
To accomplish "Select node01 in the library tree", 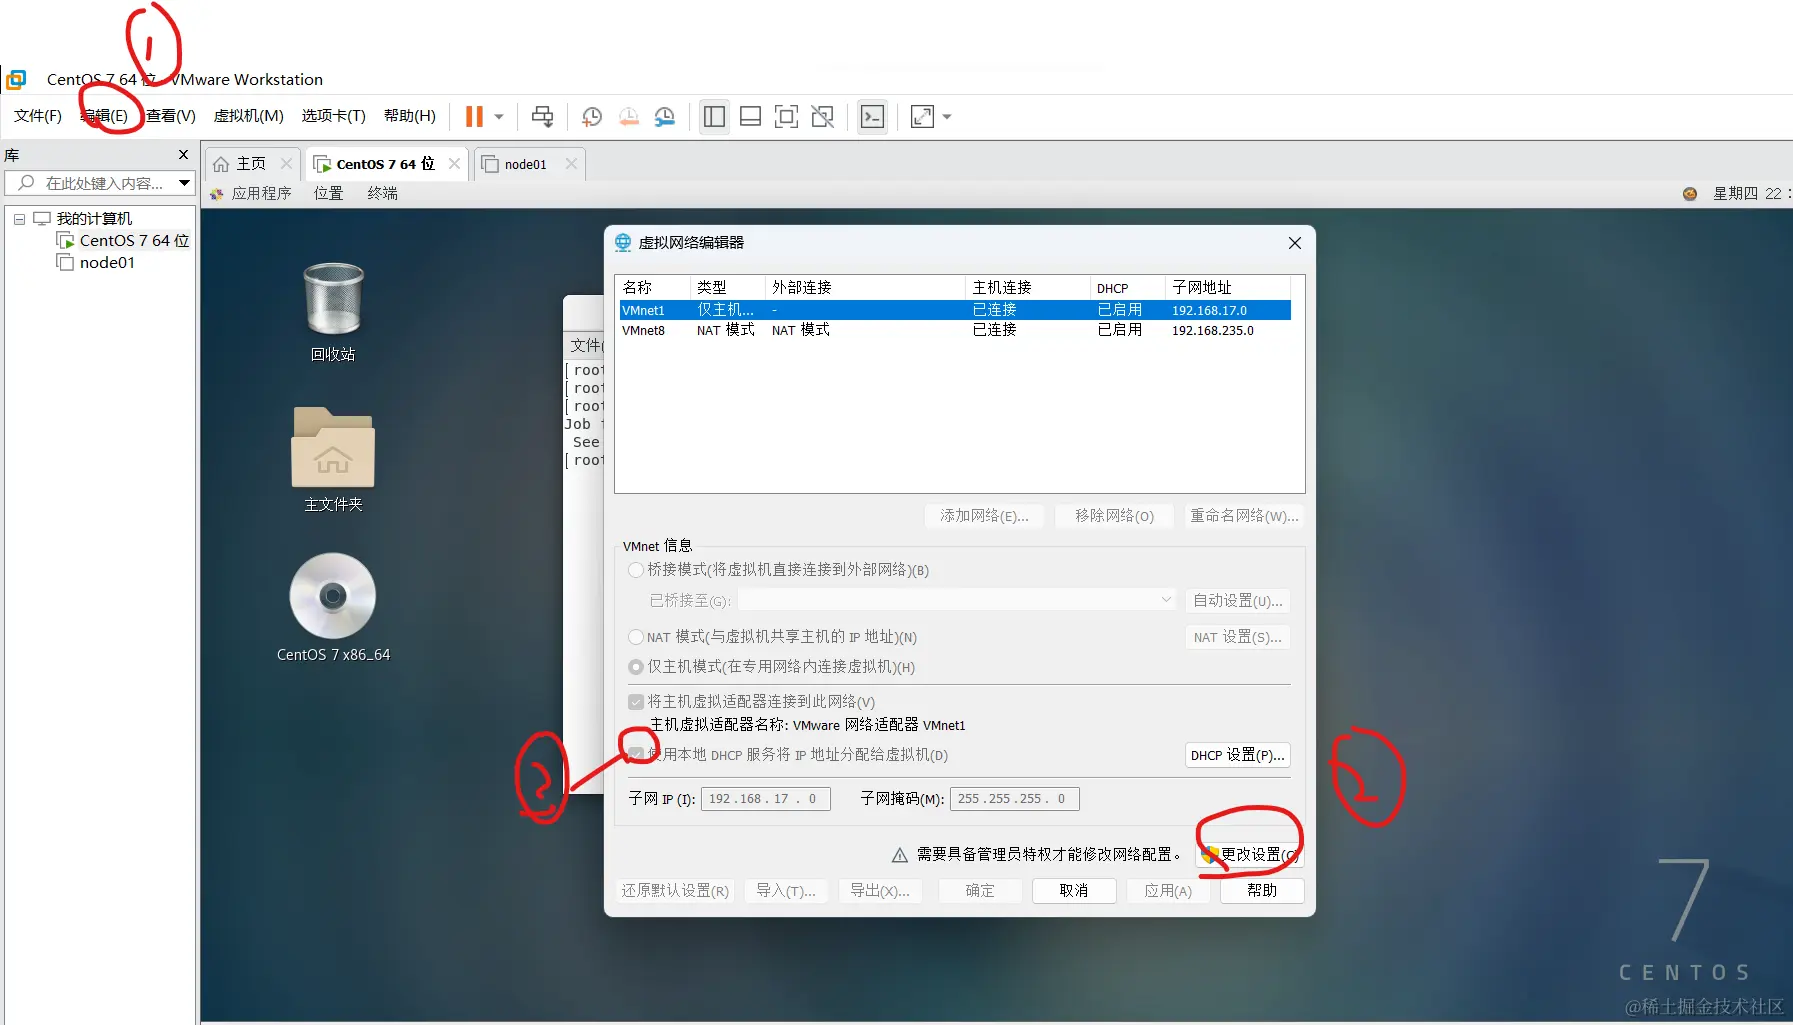I will 96,263.
